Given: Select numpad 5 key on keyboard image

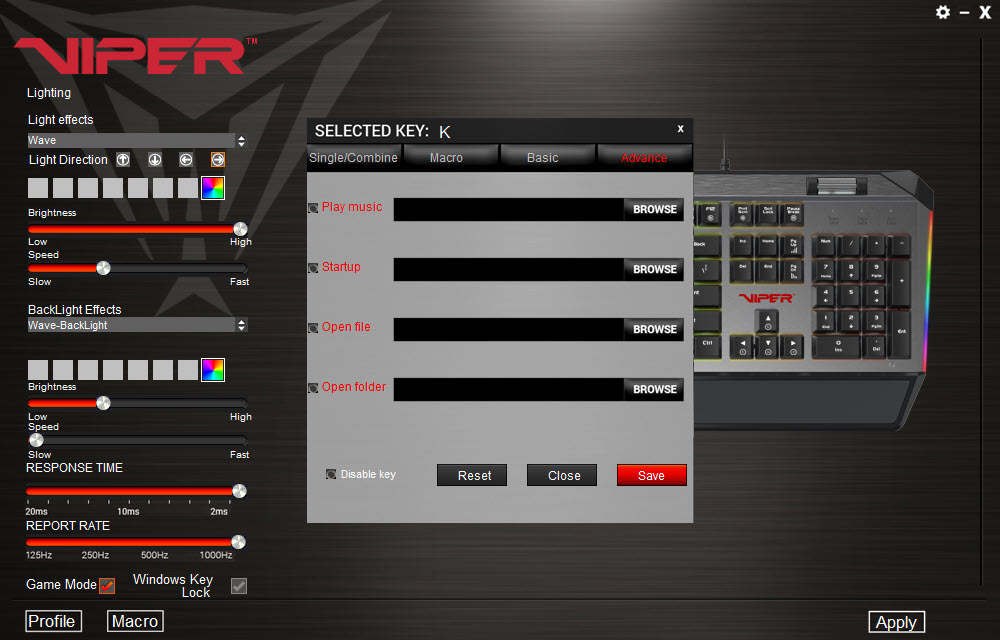Looking at the screenshot, I should pyautogui.click(x=851, y=296).
